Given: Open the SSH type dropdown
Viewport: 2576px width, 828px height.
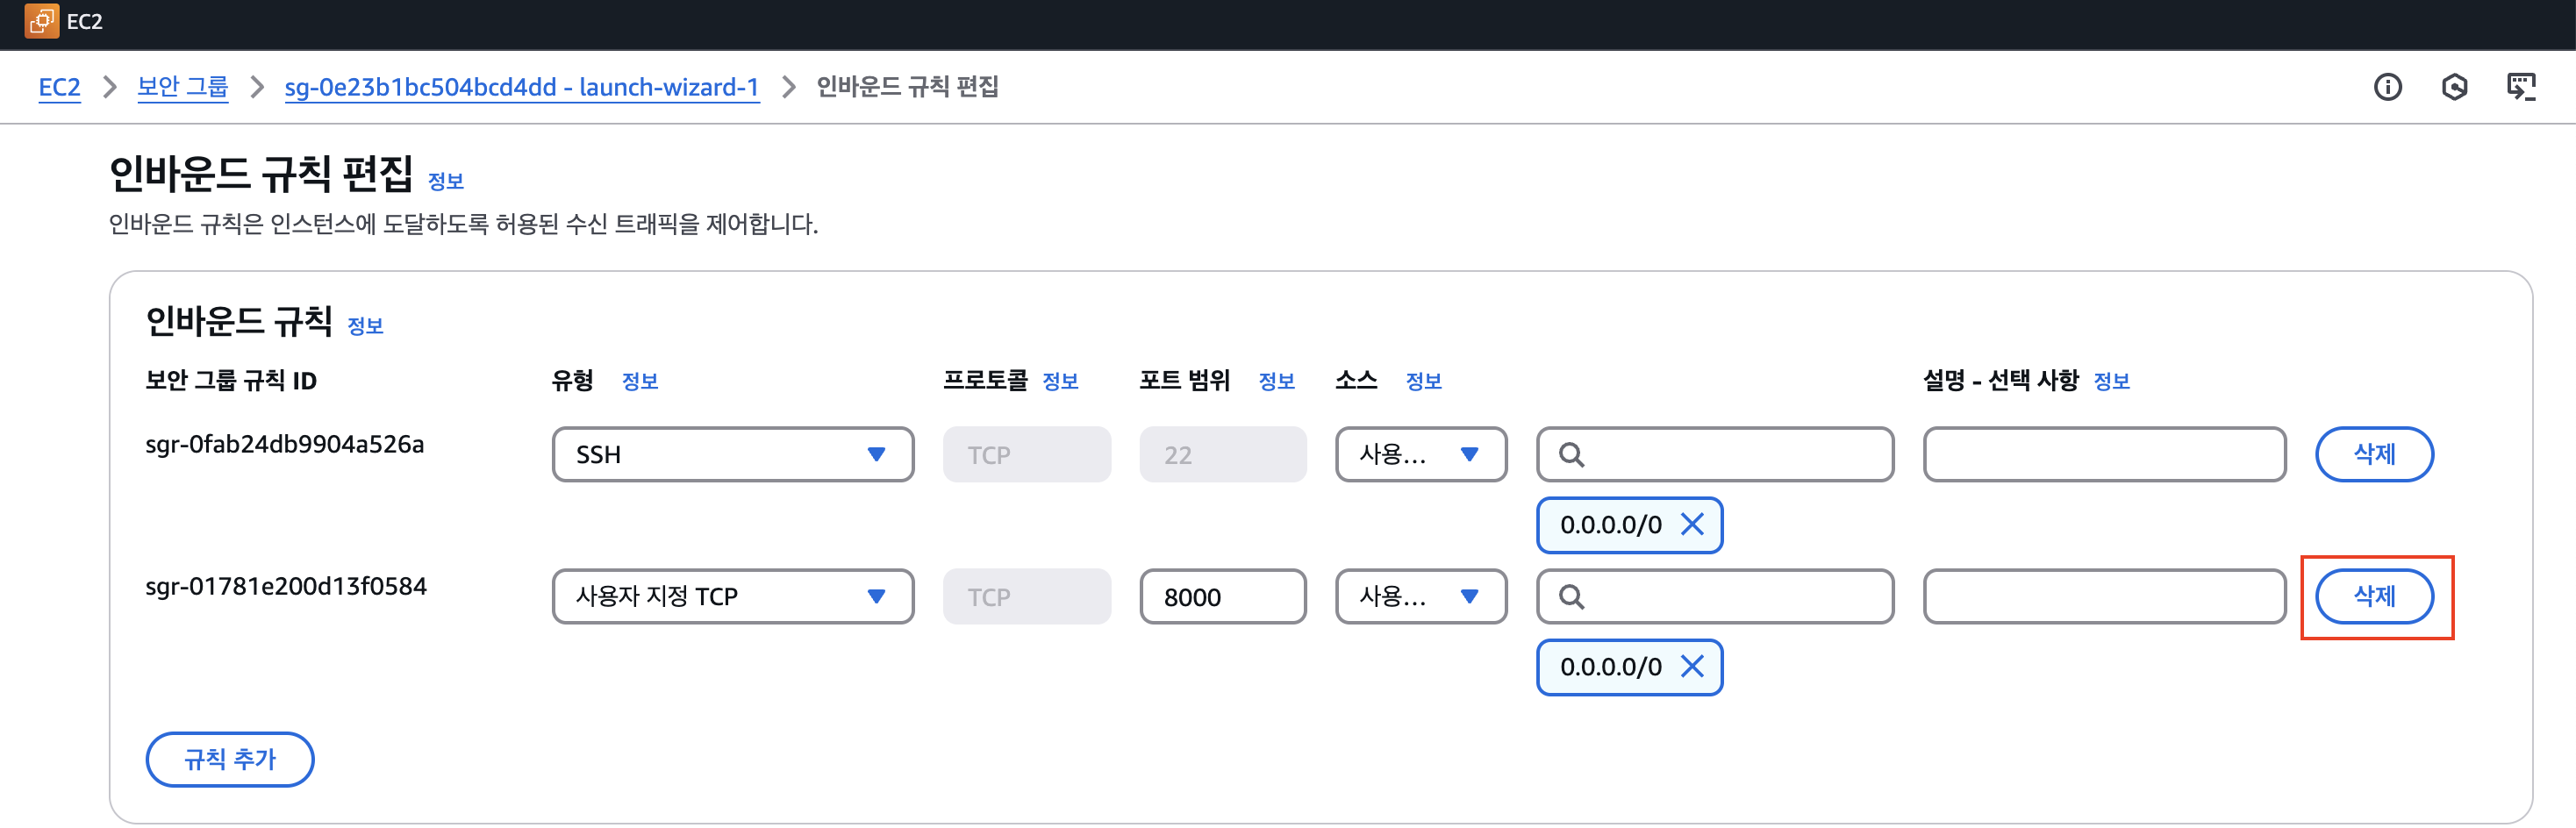Looking at the screenshot, I should 733,454.
